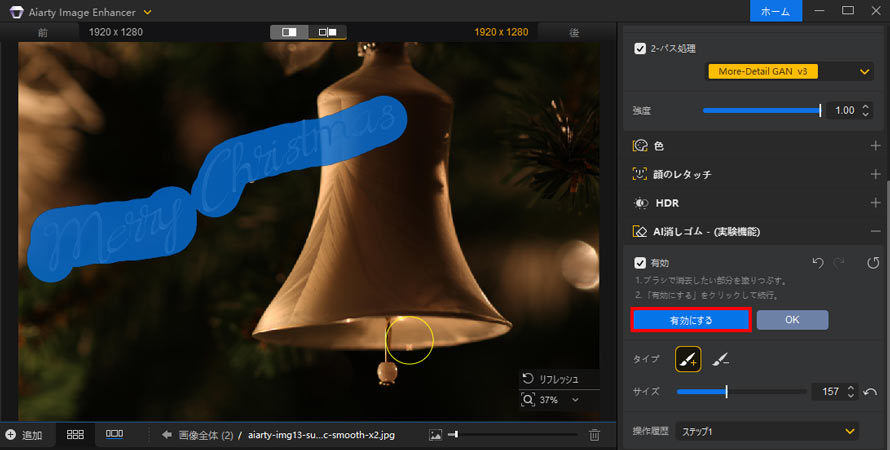Click the 画像全体 (2) breadcrumb

click(206, 435)
